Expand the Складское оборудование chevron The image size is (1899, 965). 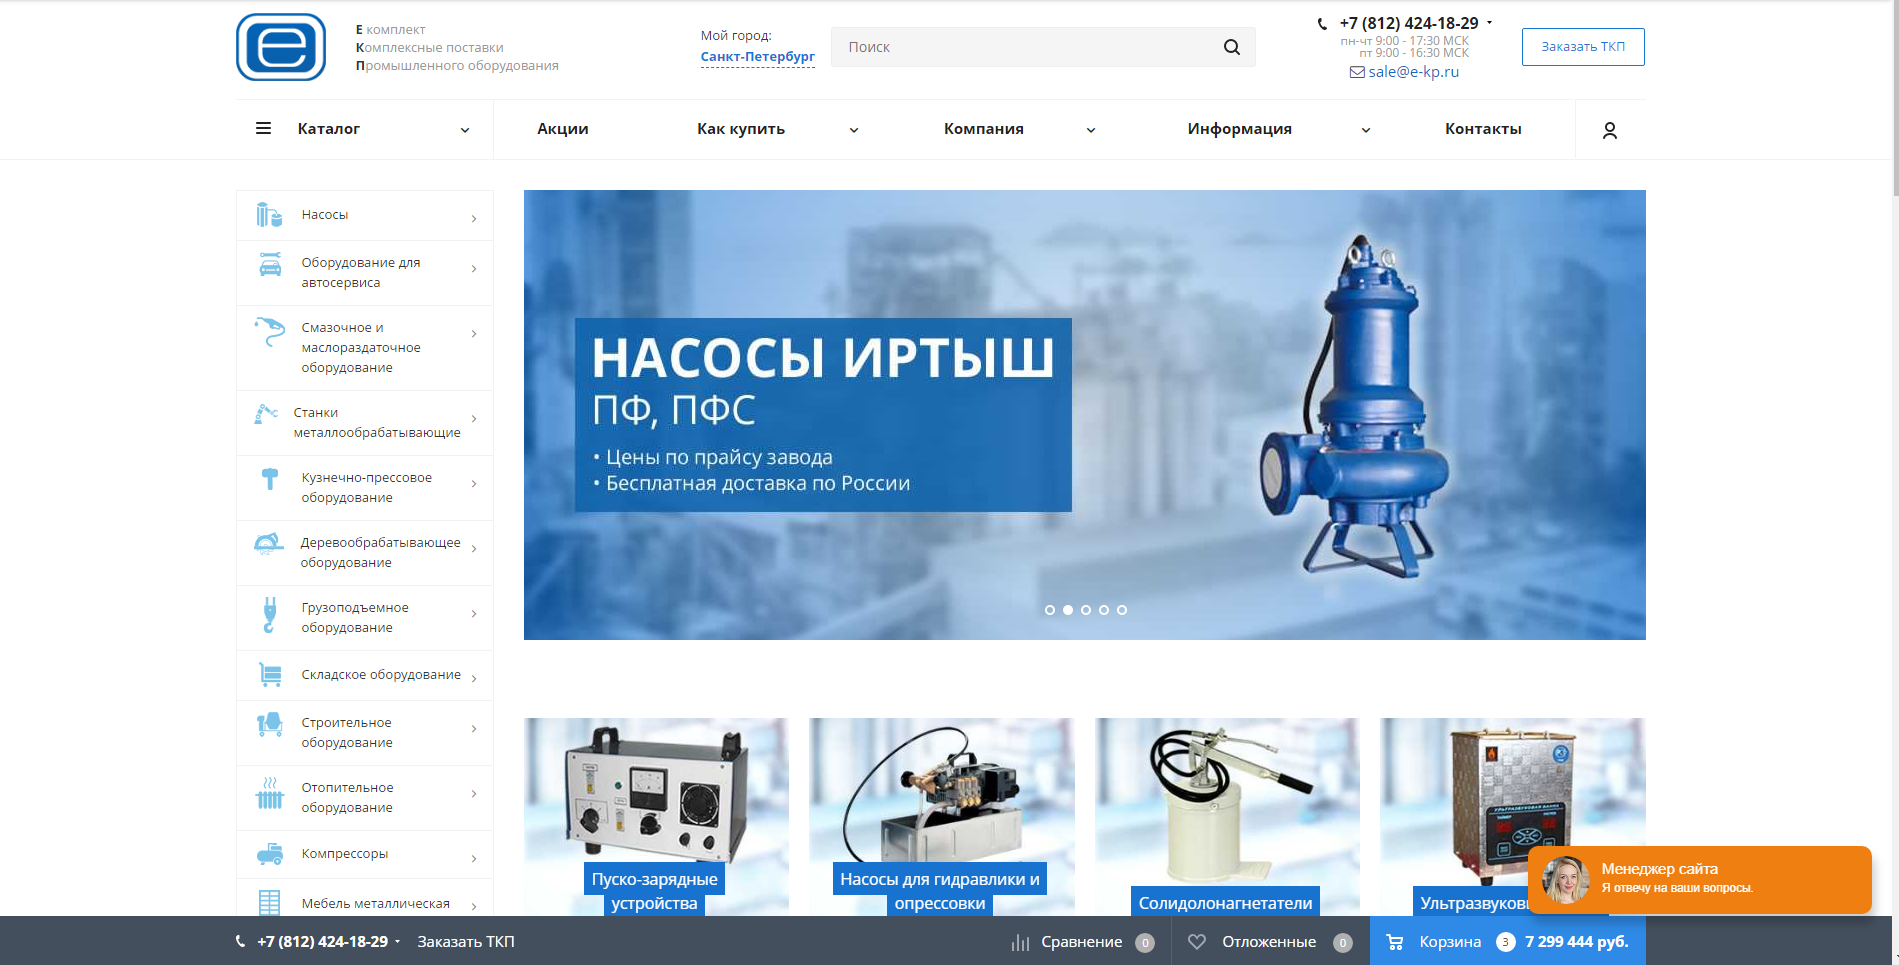click(x=474, y=678)
